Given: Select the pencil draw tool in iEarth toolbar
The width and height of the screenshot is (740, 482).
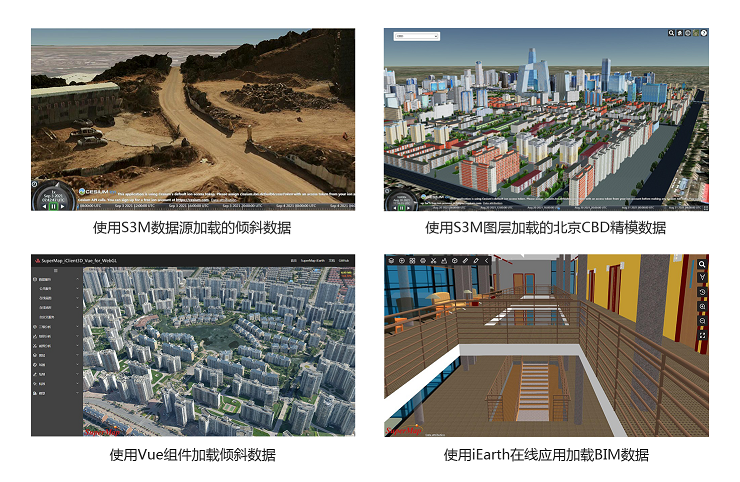Looking at the screenshot, I should click(476, 261).
